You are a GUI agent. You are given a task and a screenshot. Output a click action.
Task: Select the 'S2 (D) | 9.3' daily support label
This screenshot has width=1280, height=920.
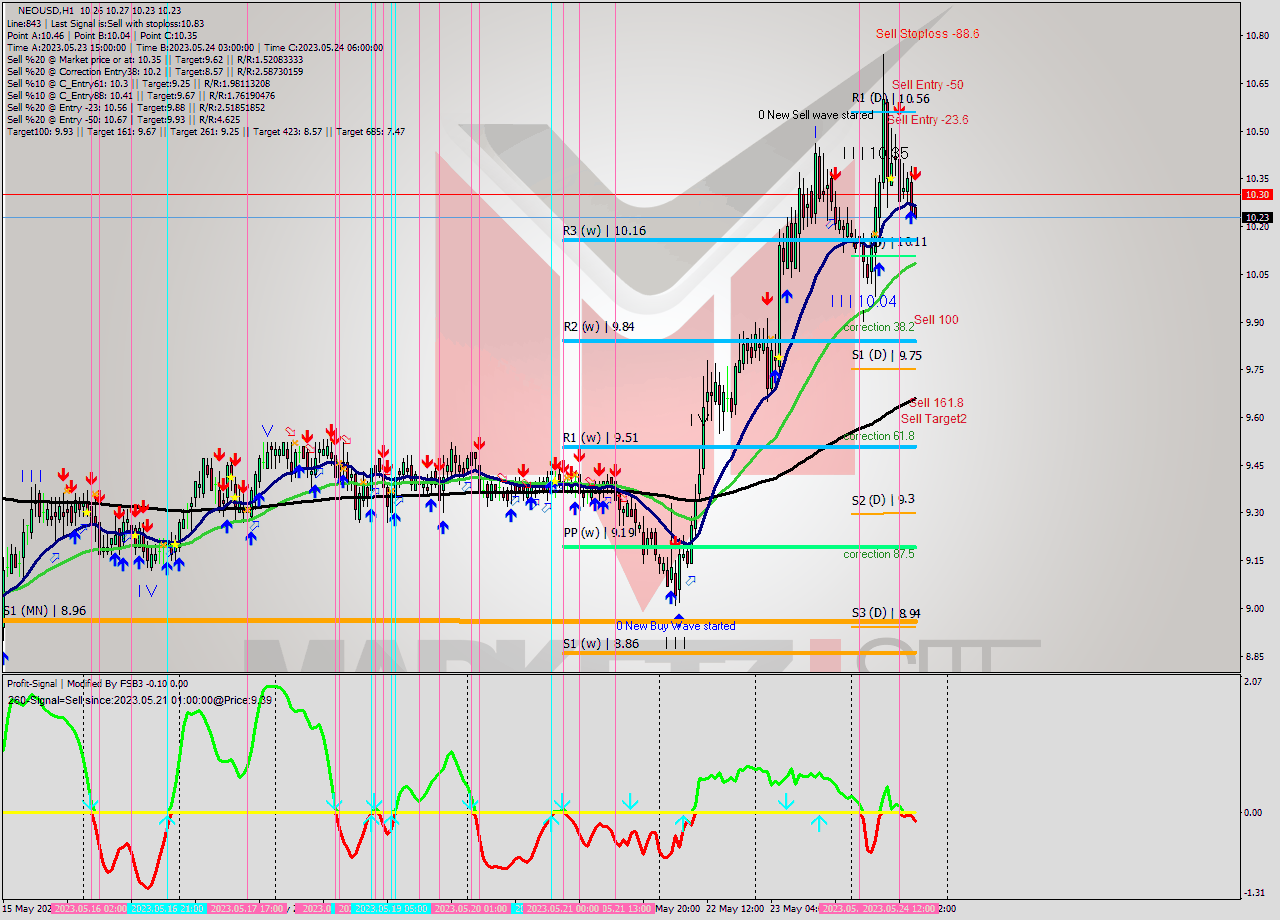click(882, 500)
